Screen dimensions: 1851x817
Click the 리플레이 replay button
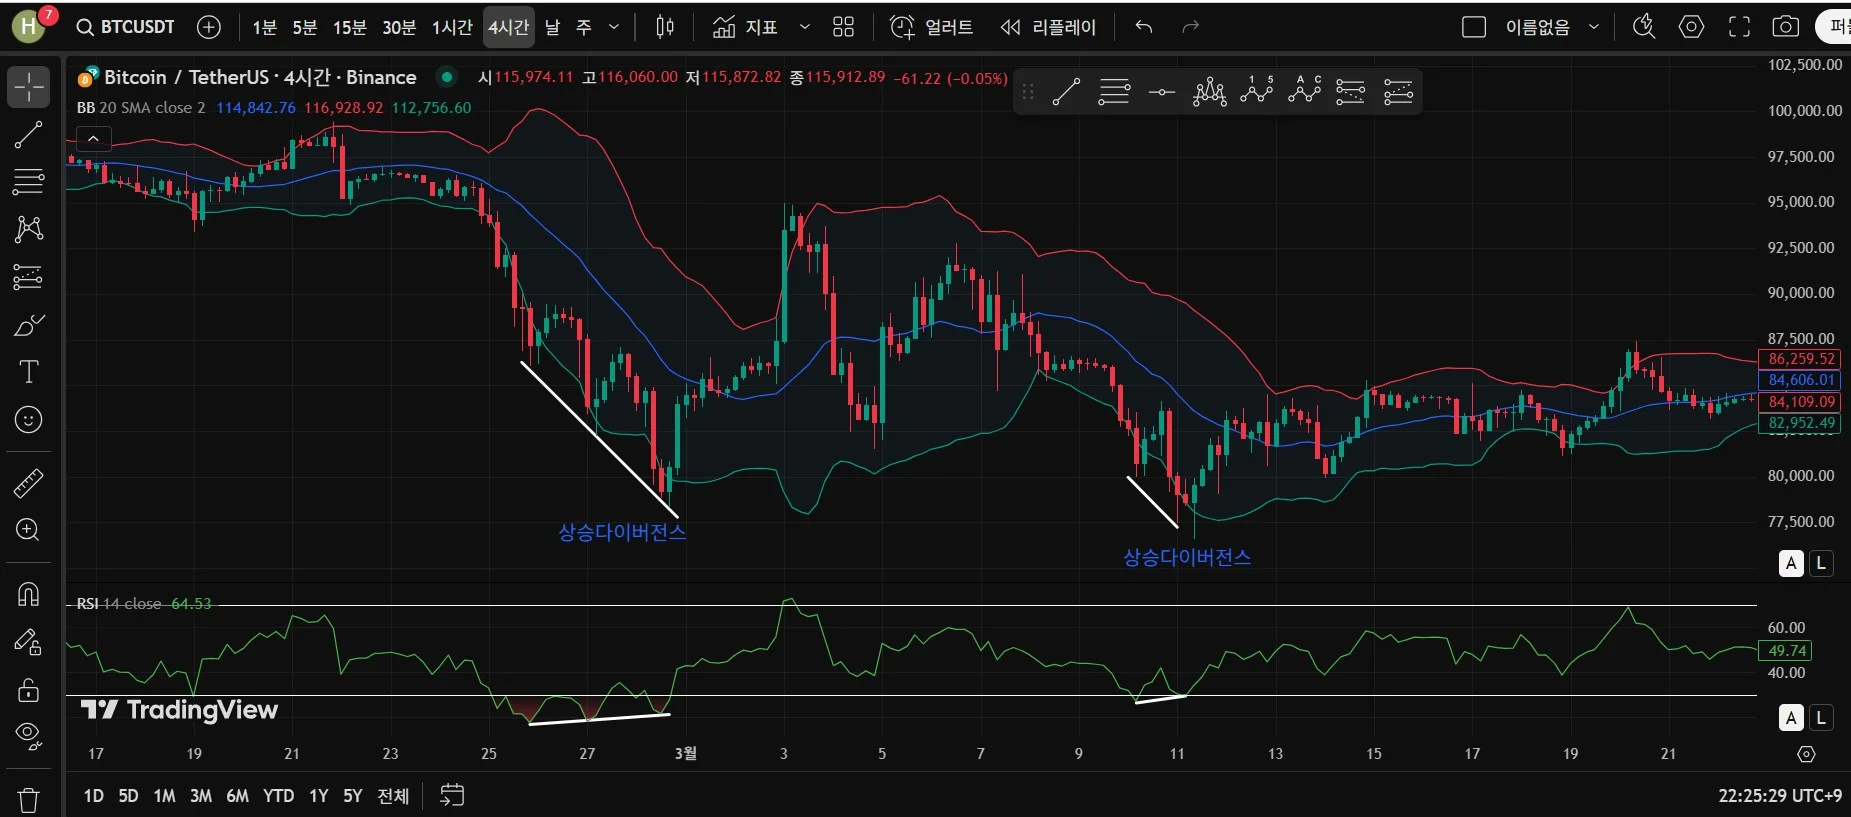click(x=1048, y=27)
